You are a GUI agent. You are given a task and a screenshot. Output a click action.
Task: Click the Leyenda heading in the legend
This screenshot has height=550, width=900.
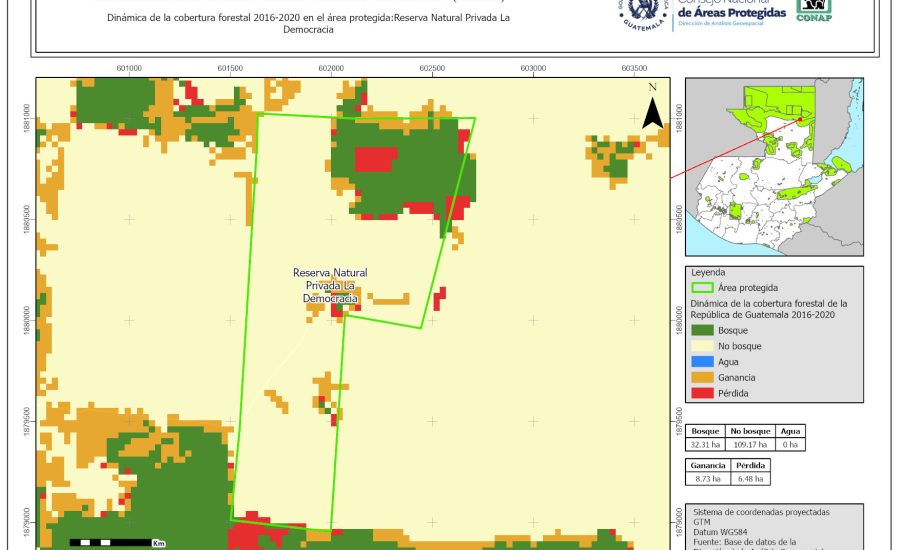pos(707,272)
